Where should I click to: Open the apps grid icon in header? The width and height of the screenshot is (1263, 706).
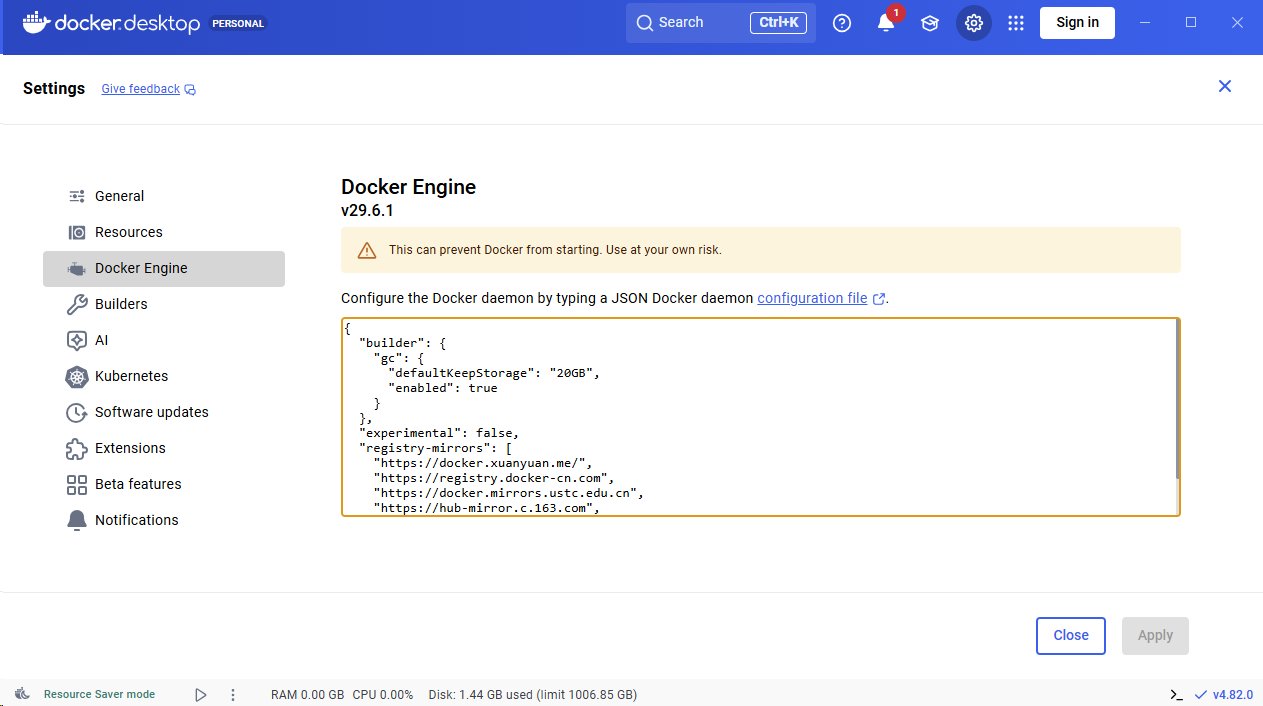(x=1016, y=23)
